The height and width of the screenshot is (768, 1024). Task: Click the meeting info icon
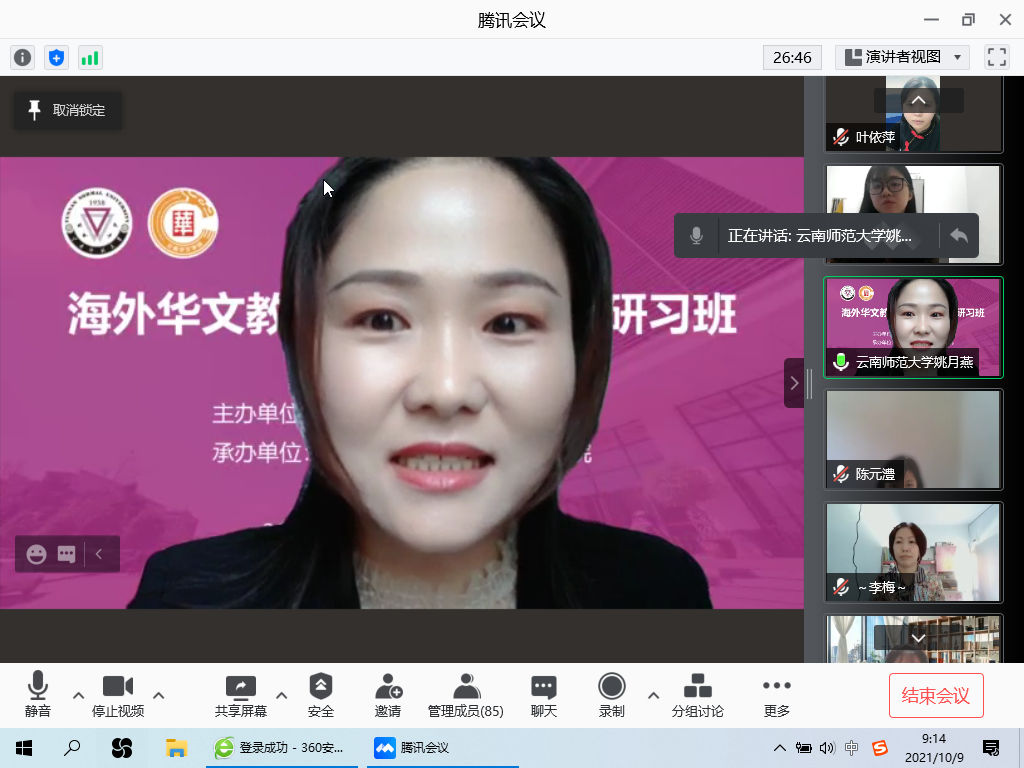click(22, 57)
